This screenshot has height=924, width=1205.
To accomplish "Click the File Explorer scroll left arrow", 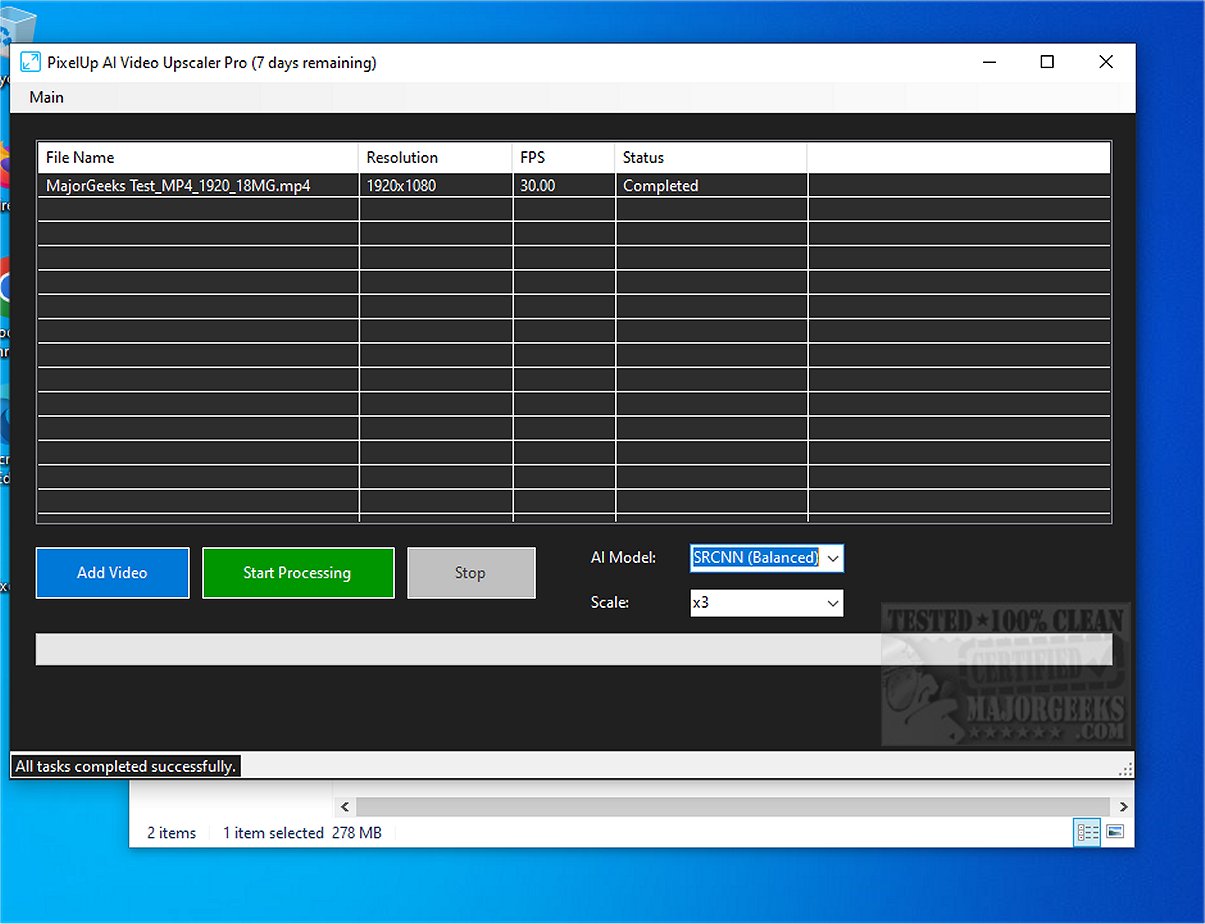I will [345, 806].
